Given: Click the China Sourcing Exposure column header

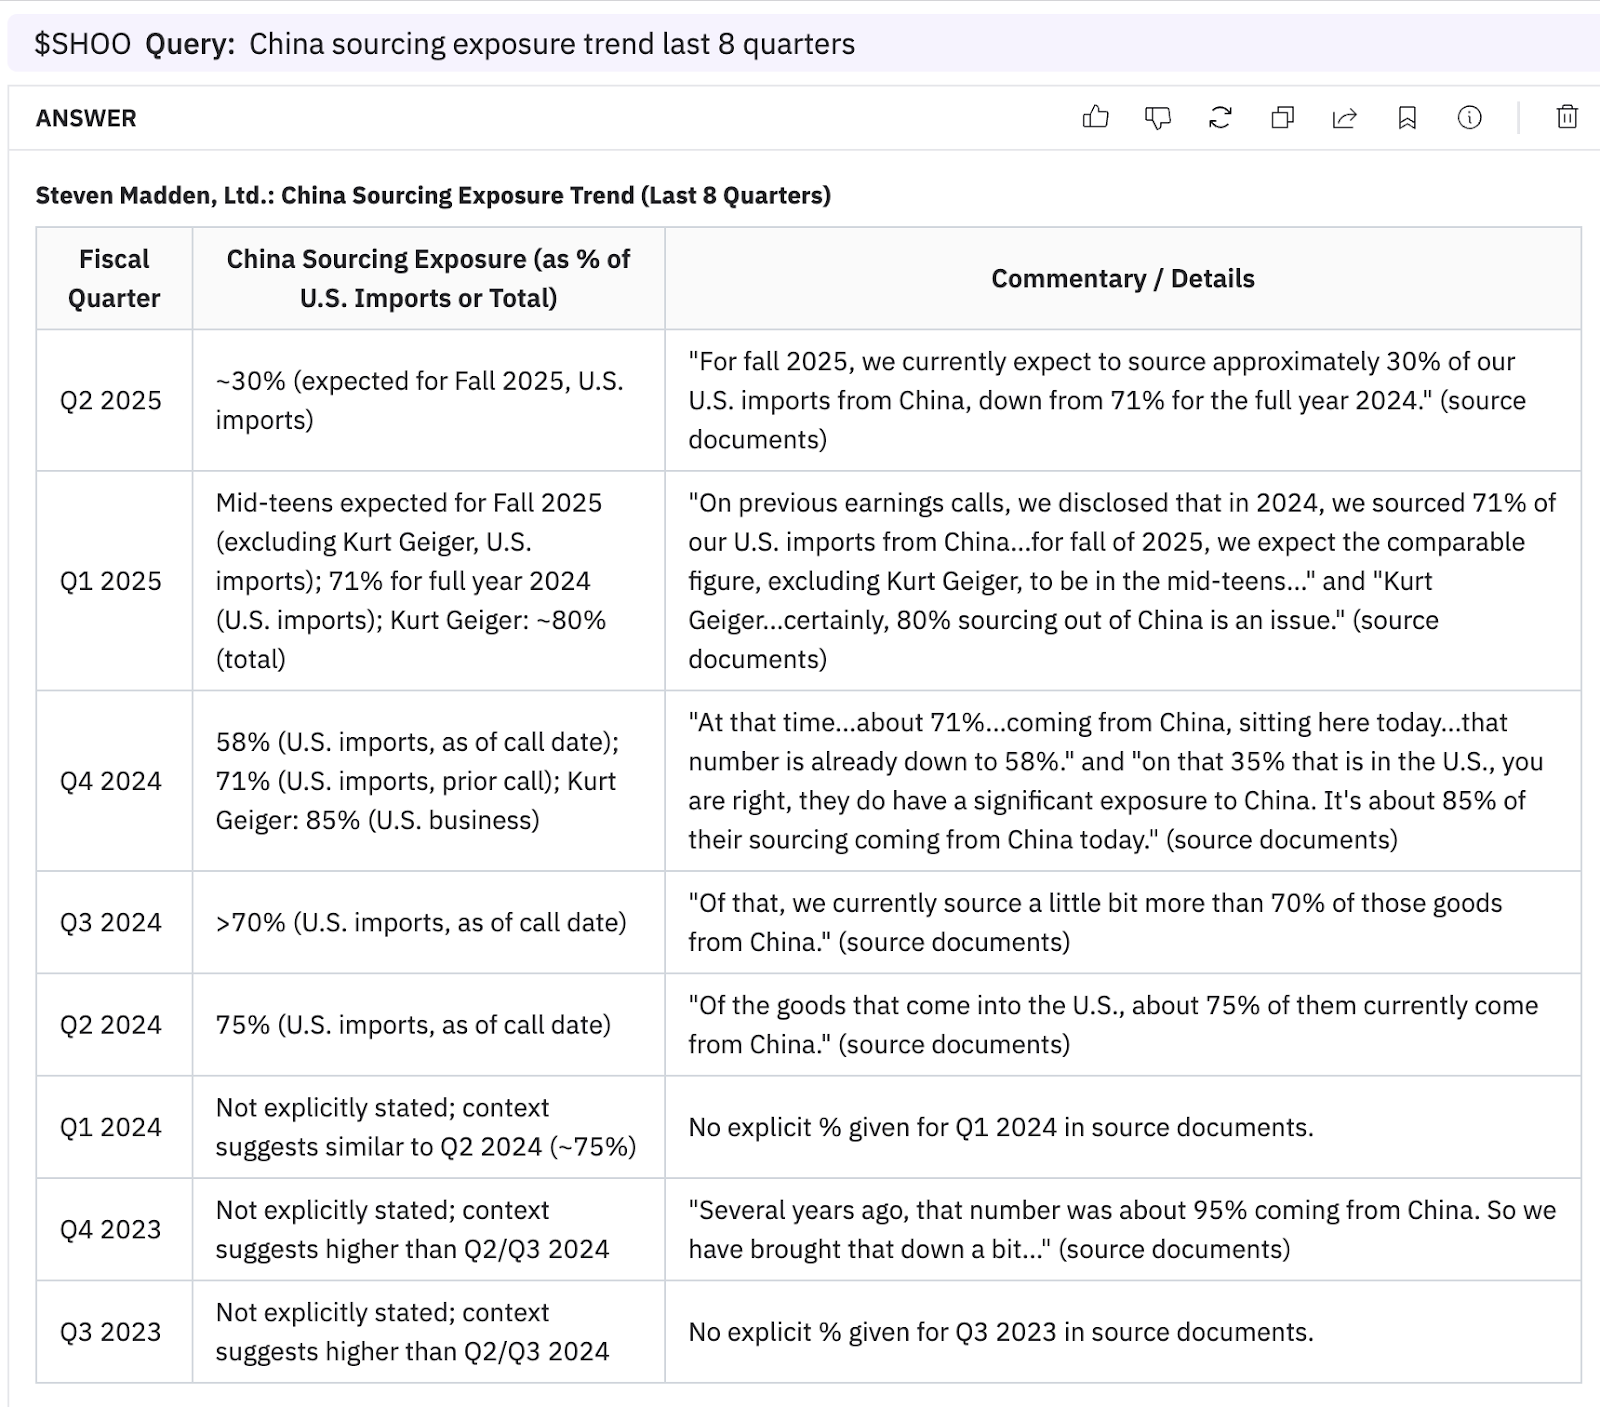Looking at the screenshot, I should (x=428, y=279).
